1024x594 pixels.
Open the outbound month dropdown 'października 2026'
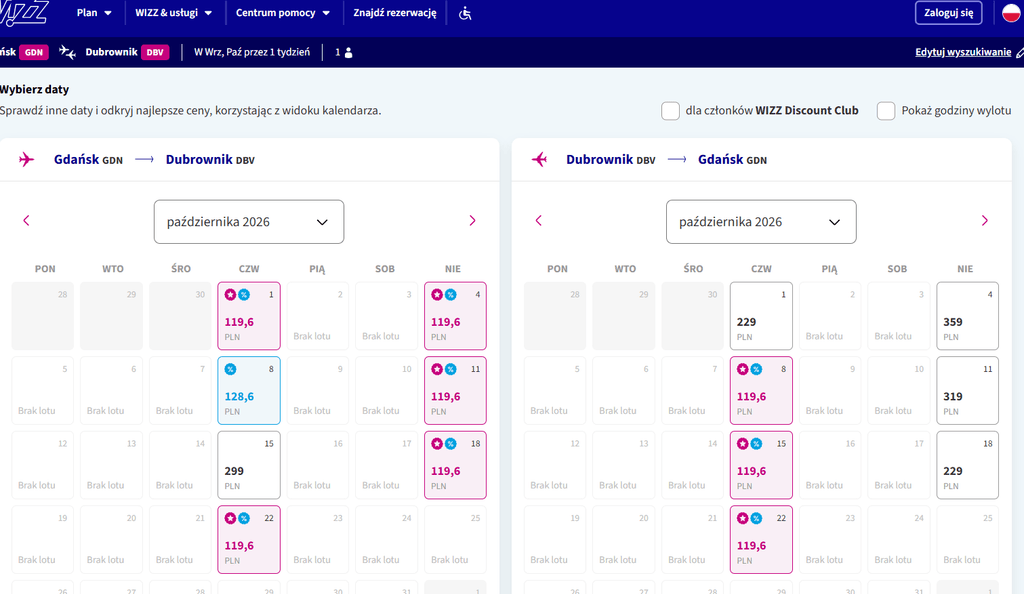coord(249,222)
